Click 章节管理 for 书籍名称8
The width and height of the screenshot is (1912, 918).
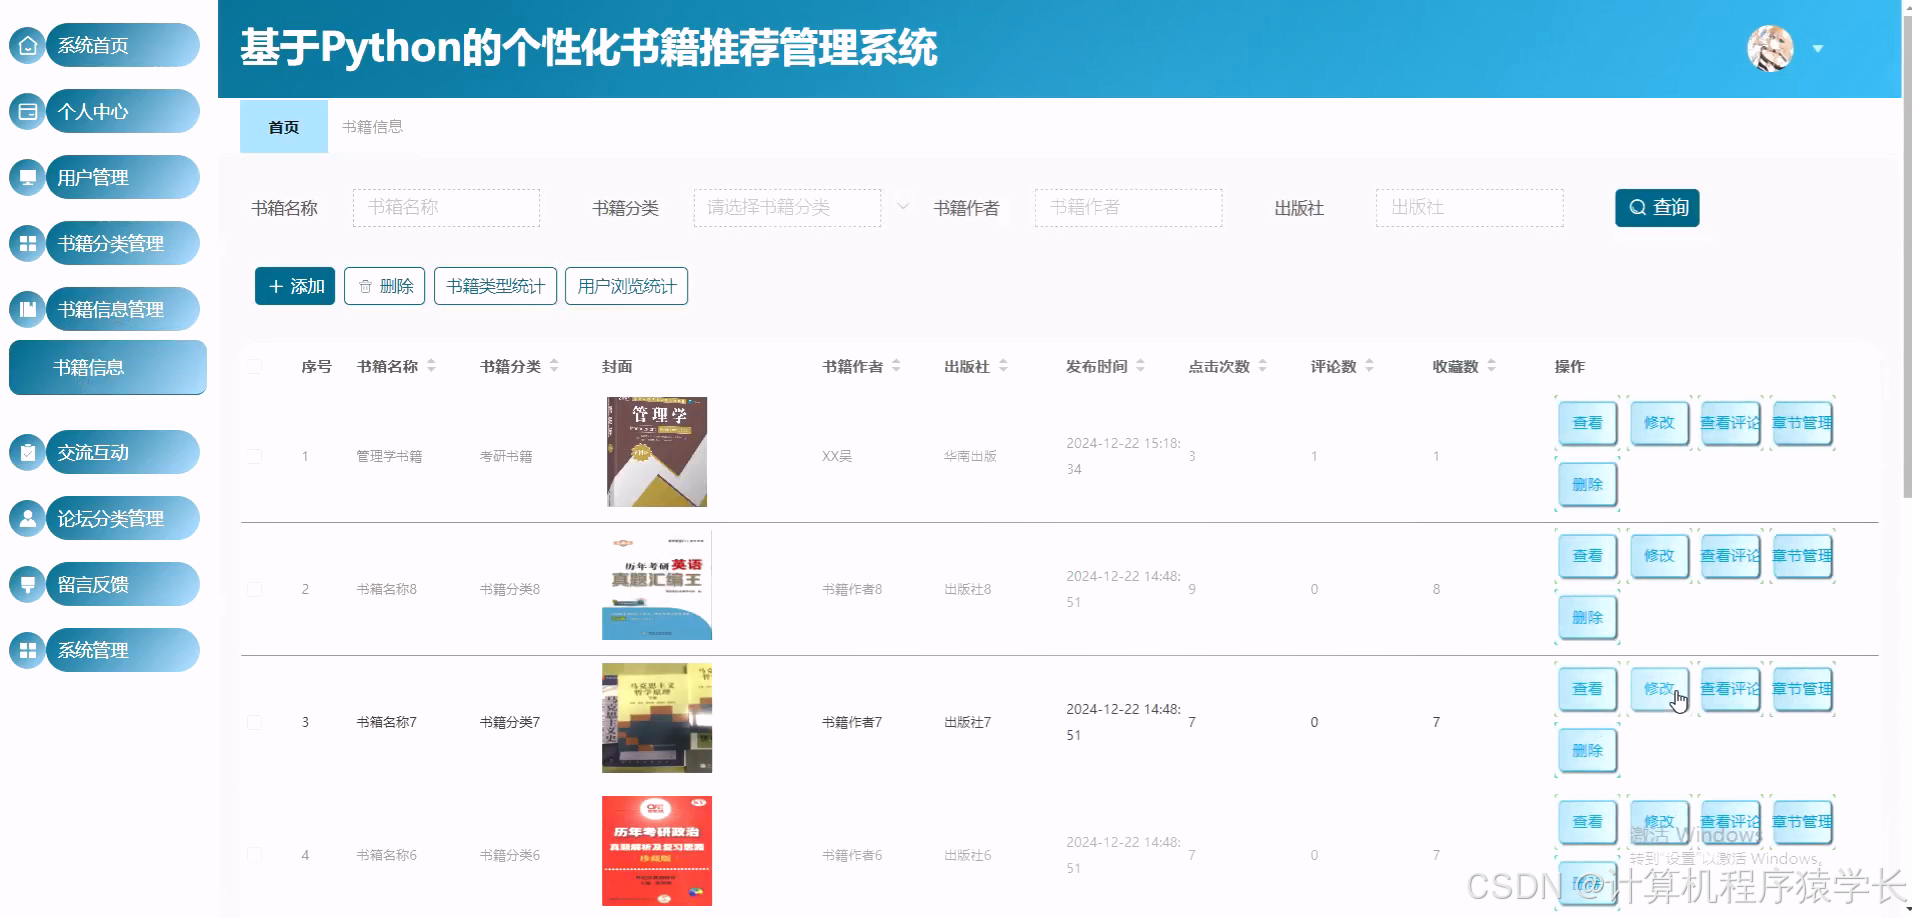(1803, 556)
